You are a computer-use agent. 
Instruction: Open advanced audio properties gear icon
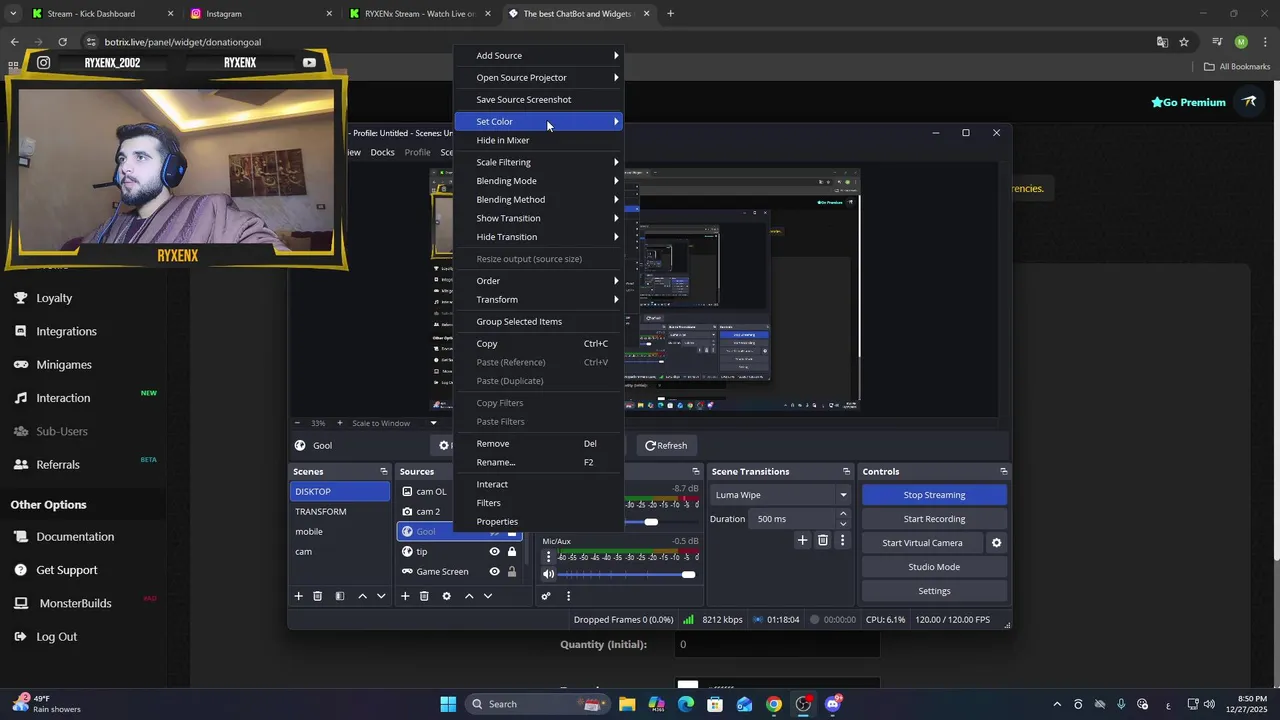point(546,596)
